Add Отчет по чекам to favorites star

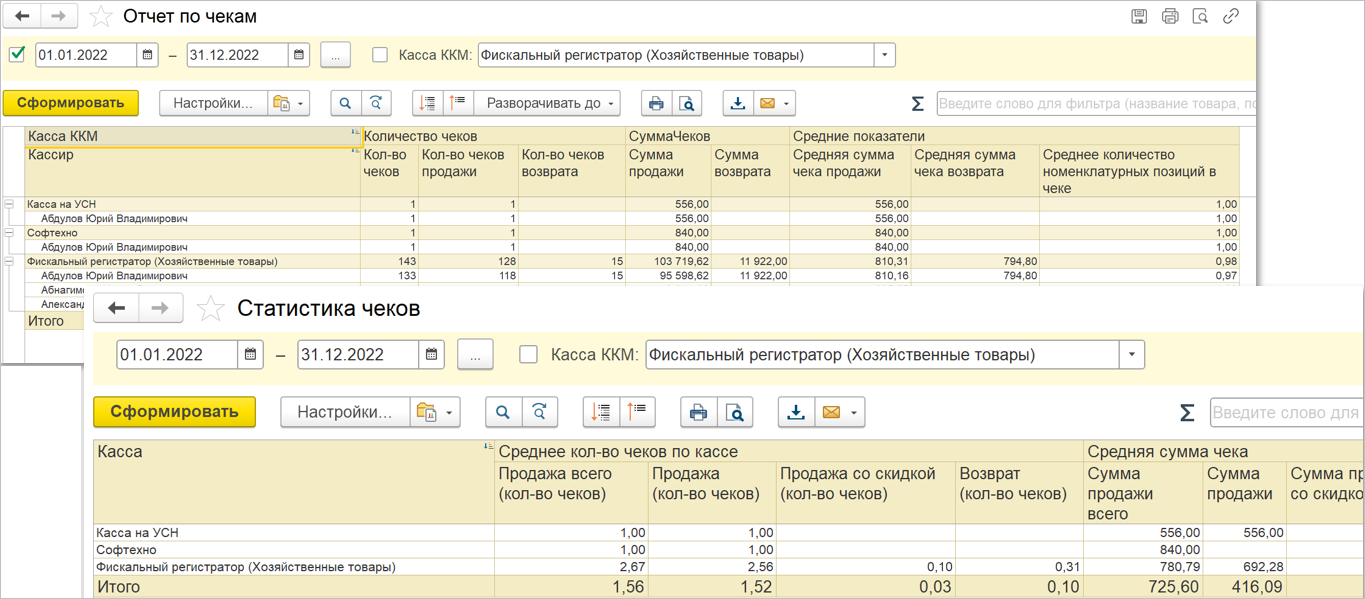click(x=101, y=17)
